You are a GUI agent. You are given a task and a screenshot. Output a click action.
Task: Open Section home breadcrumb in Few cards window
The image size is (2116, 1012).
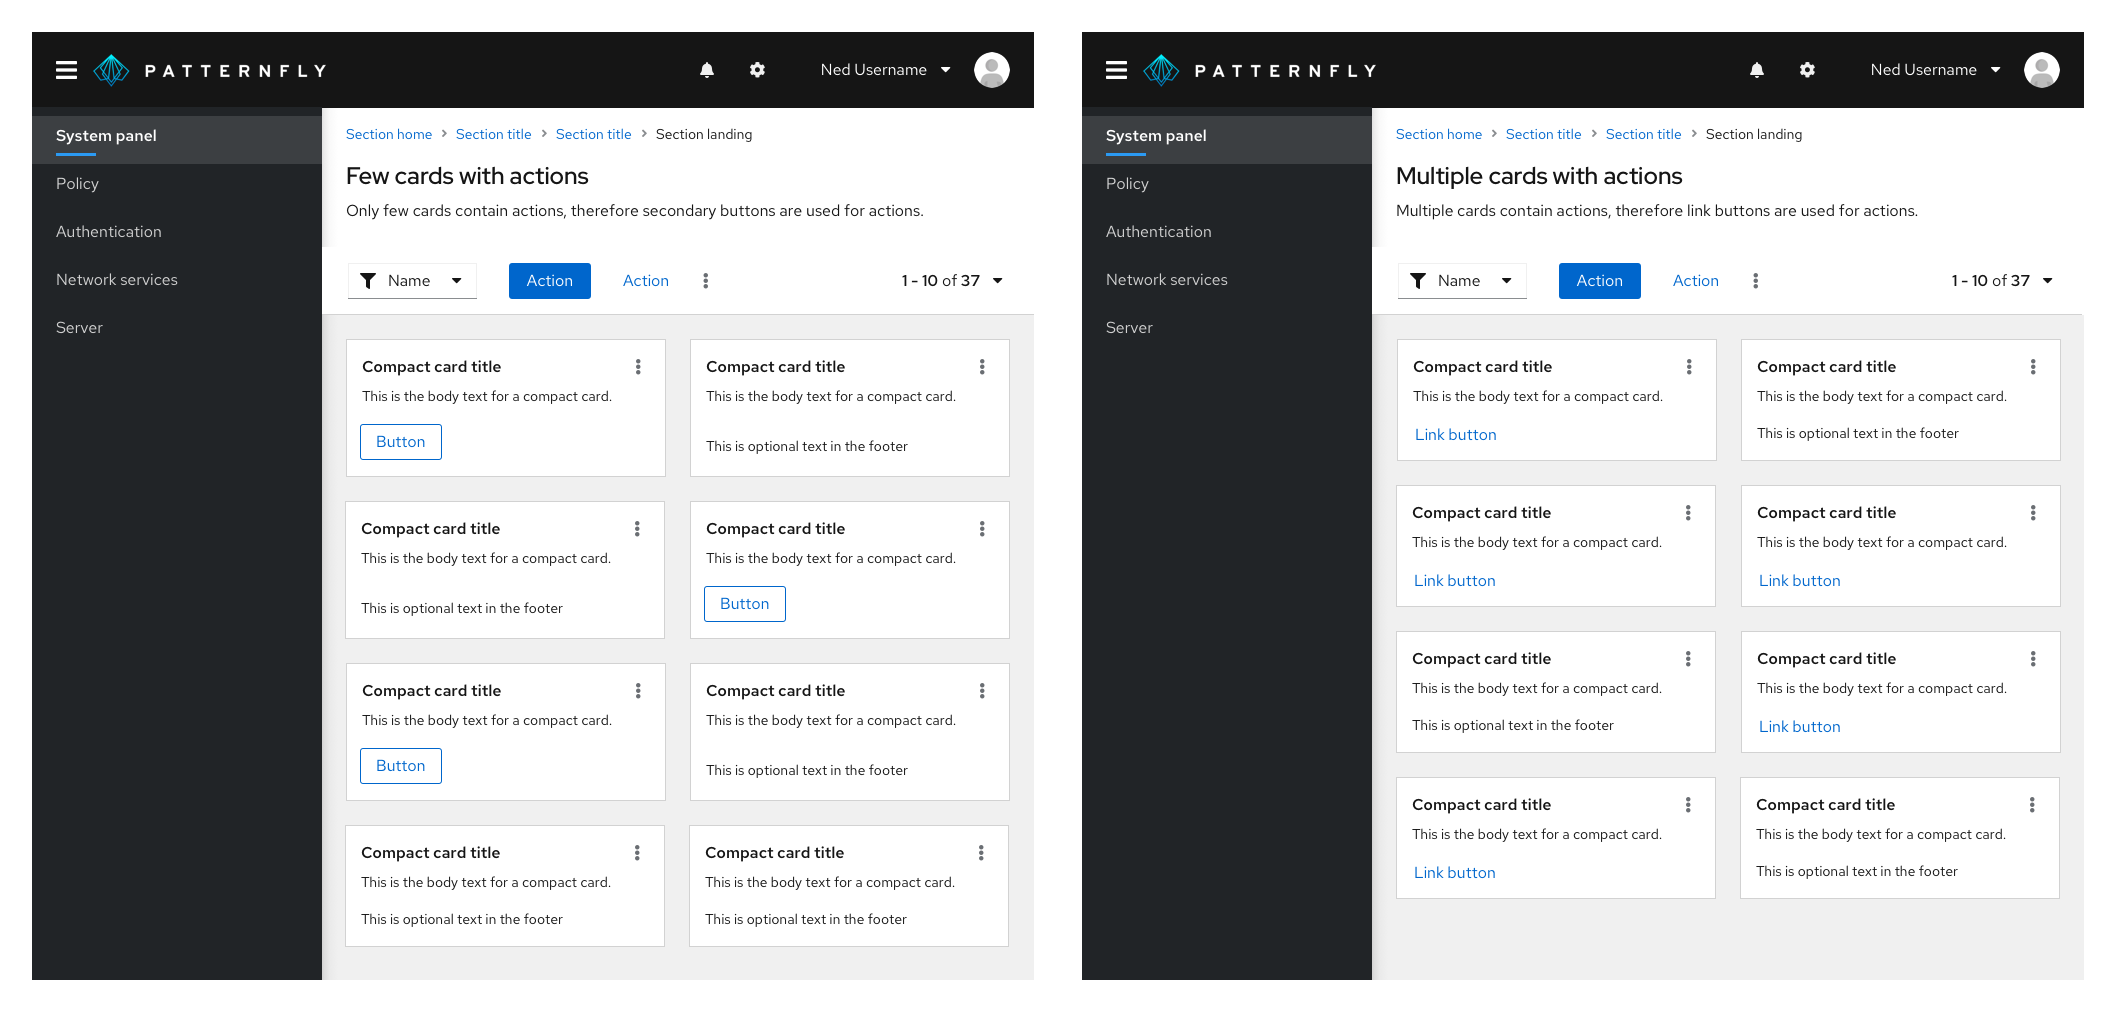389,134
